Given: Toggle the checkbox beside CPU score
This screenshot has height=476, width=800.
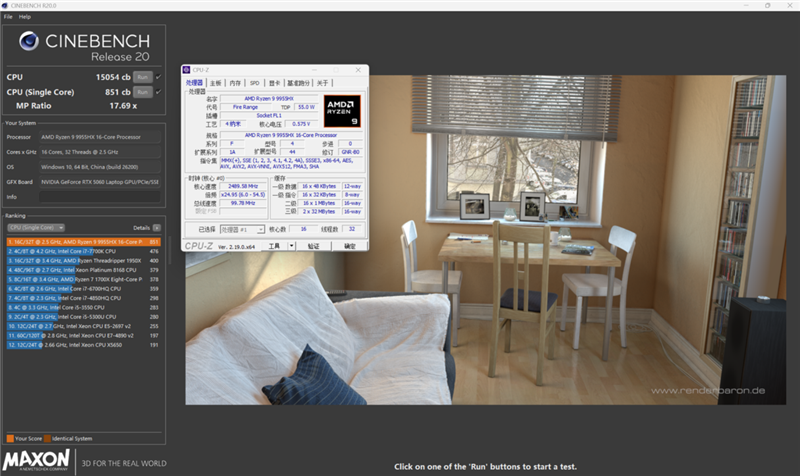Looking at the screenshot, I should point(158,77).
